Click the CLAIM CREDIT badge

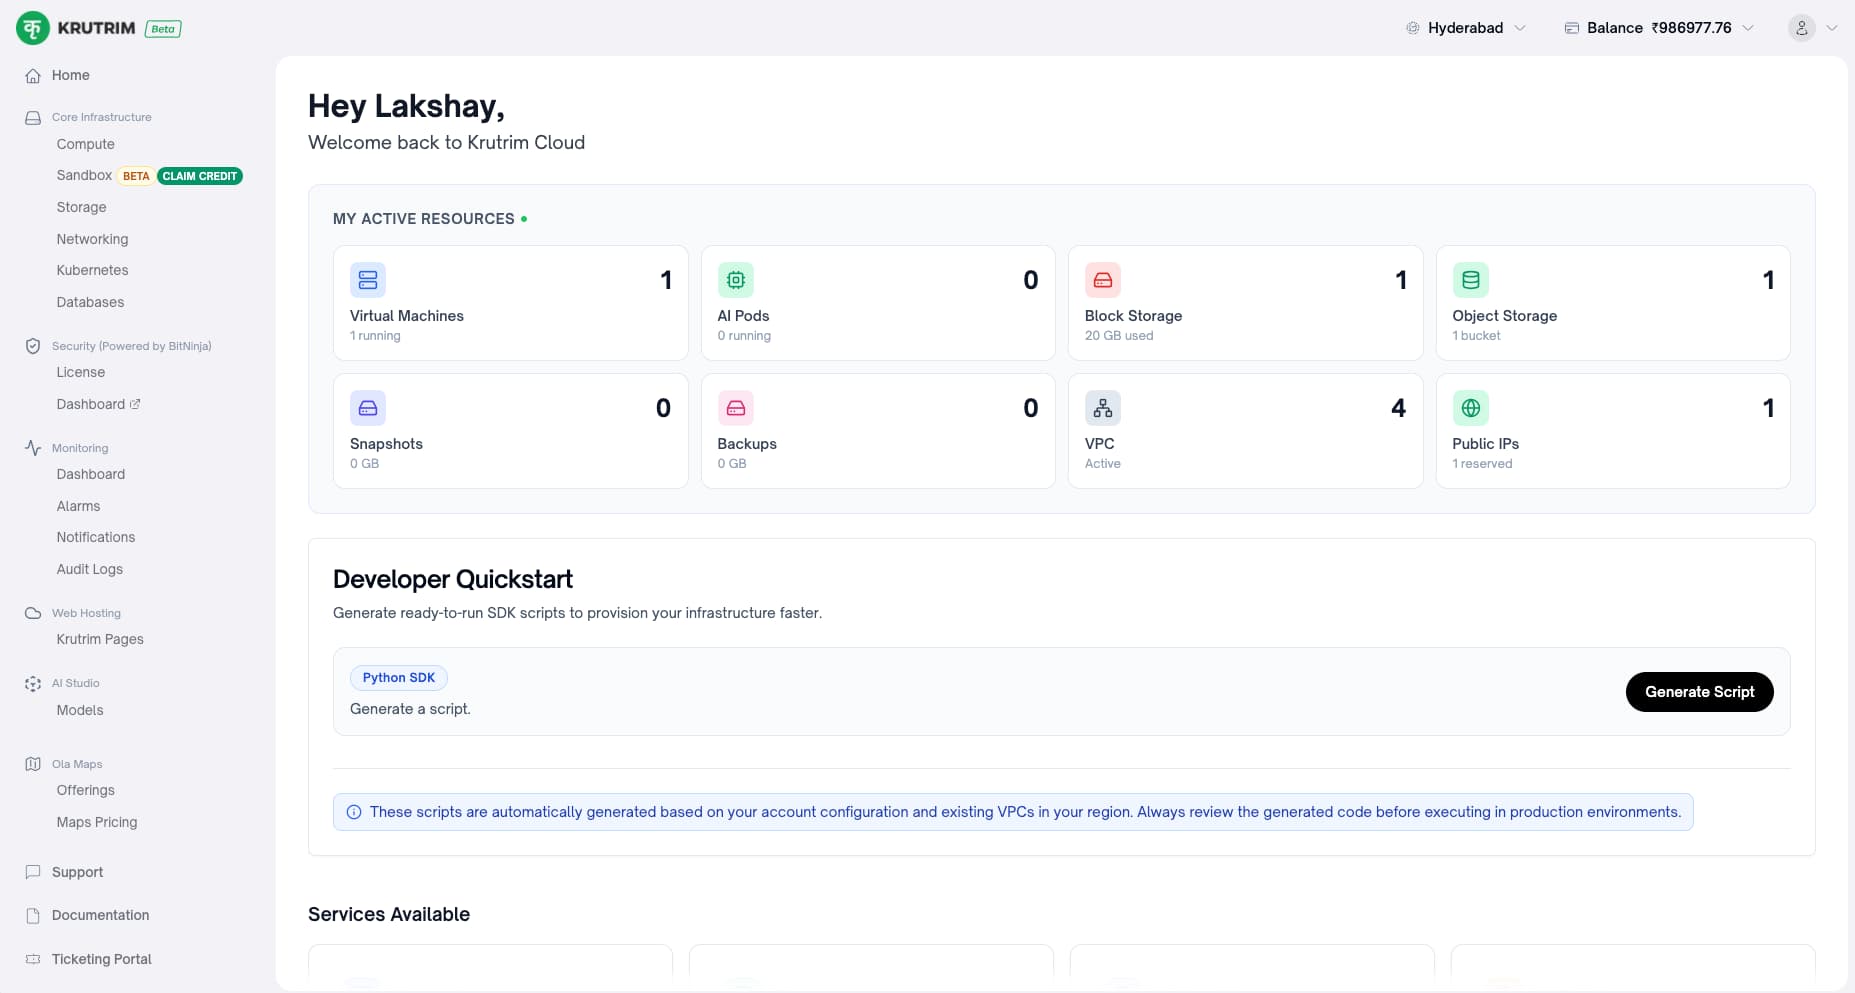pyautogui.click(x=200, y=176)
